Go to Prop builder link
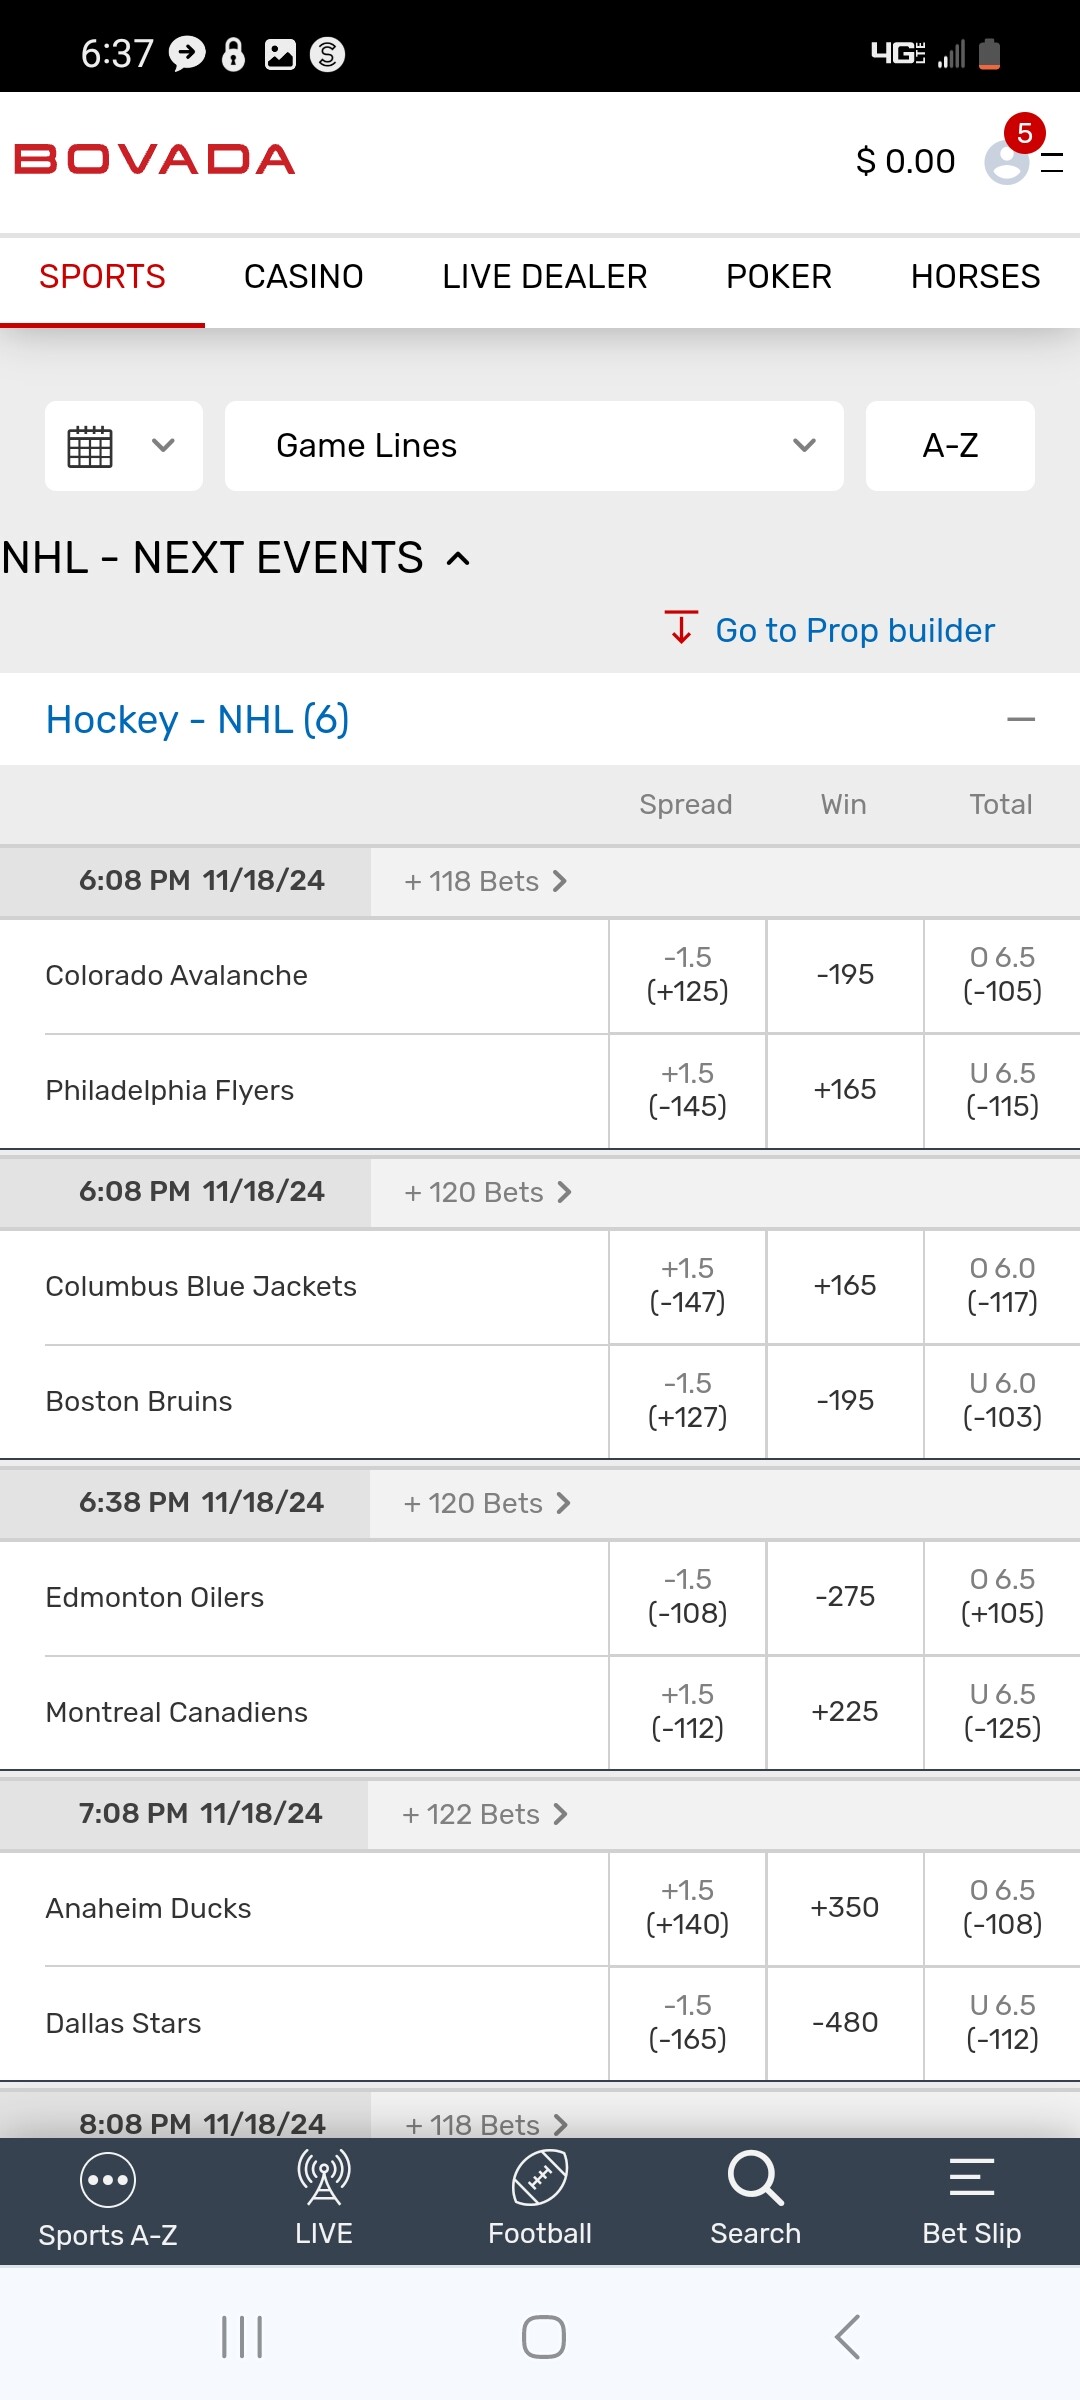 pyautogui.click(x=854, y=631)
